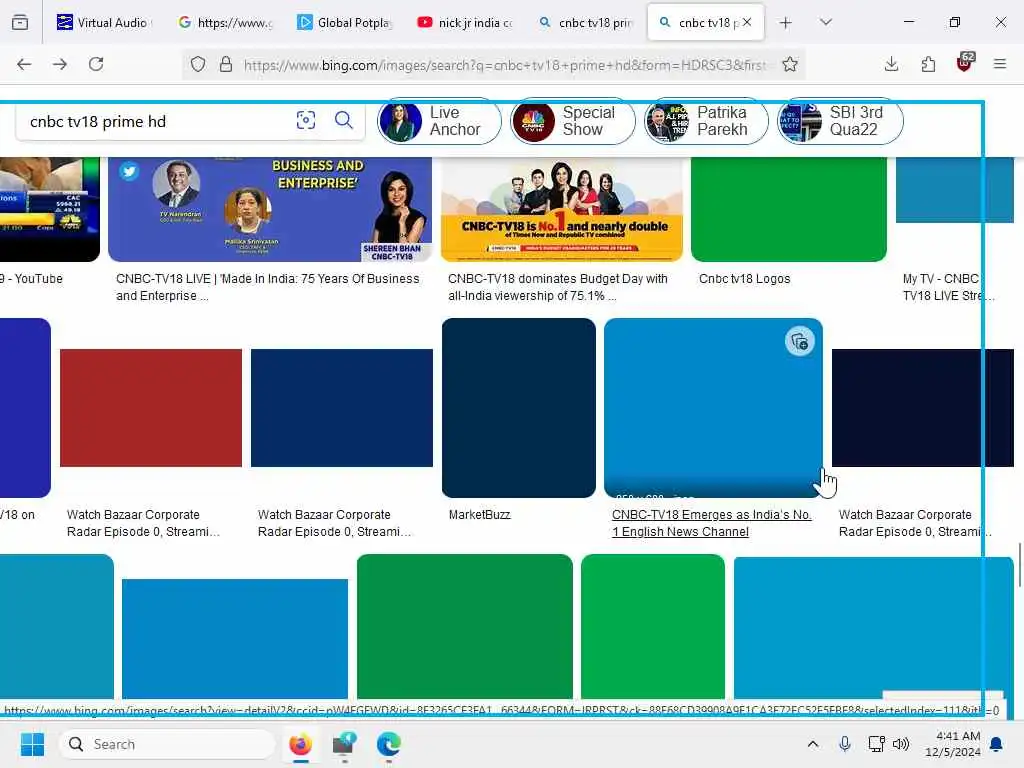The image size is (1024, 768).
Task: Save image using collection icon on thumbnail
Action: (799, 342)
